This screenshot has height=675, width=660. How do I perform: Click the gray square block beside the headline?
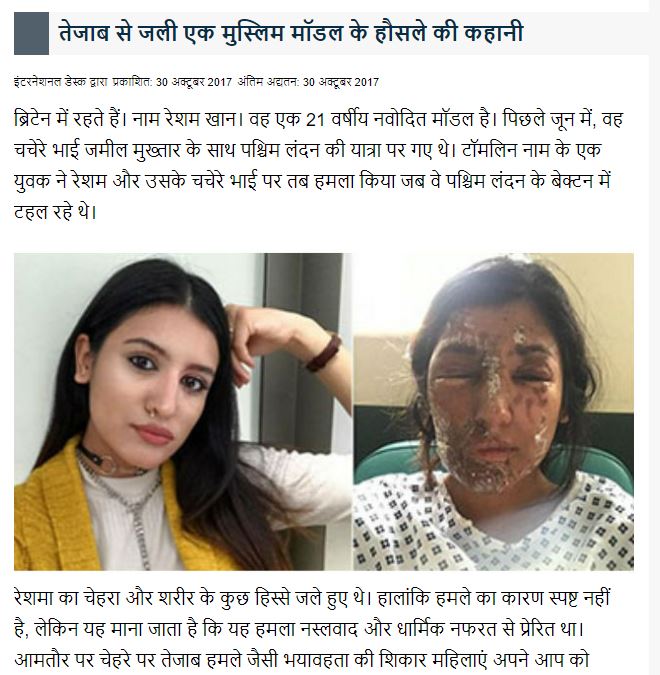coord(31,33)
